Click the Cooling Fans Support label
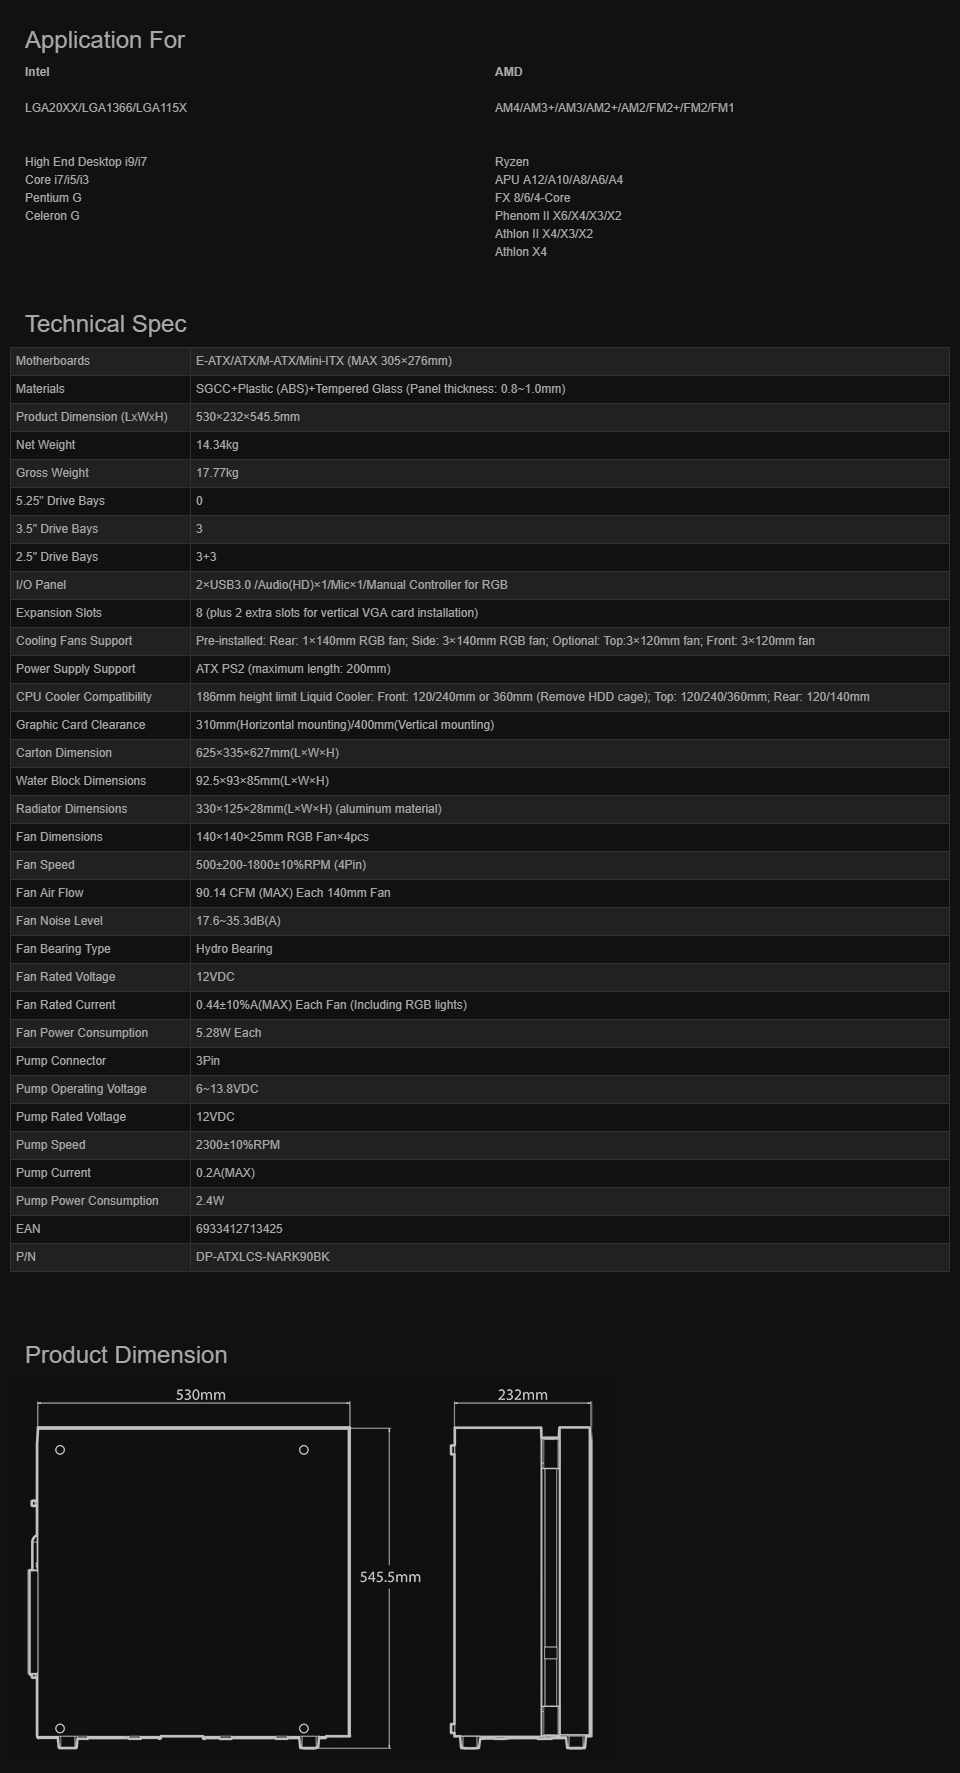The height and width of the screenshot is (1773, 960). coord(74,641)
